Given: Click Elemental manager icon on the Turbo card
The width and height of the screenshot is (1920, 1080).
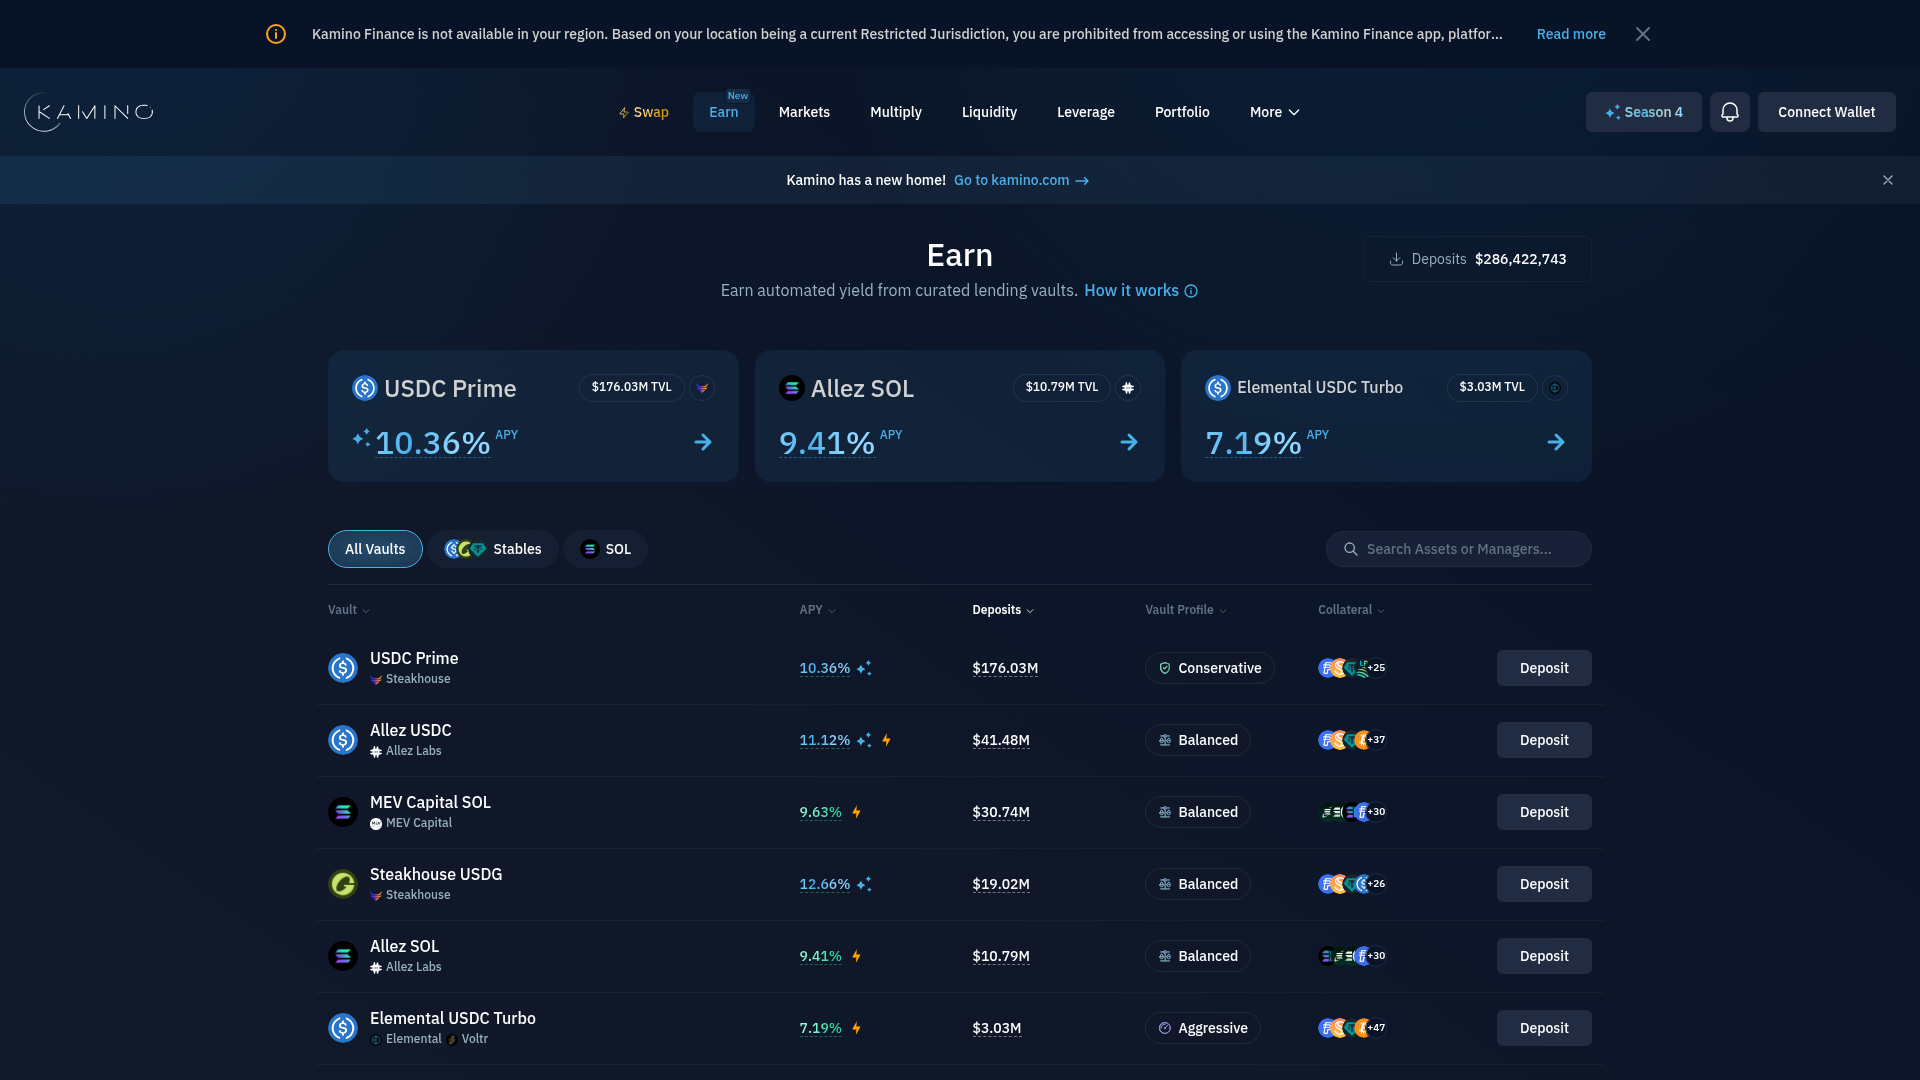Looking at the screenshot, I should click(1555, 388).
